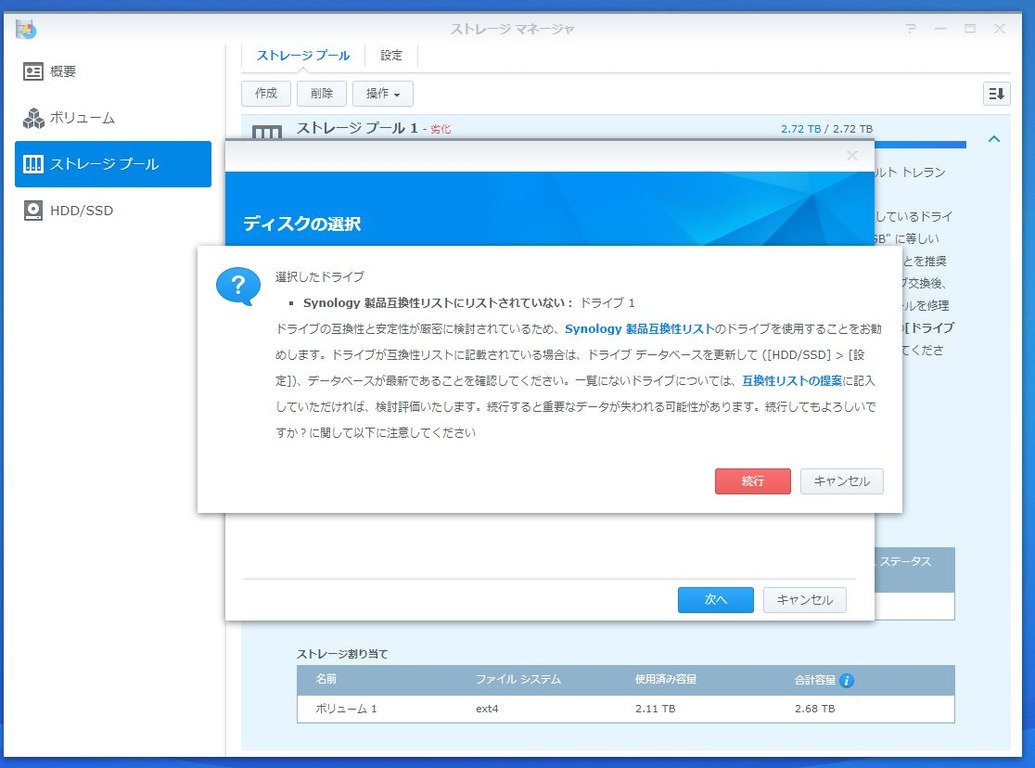Screen dimensions: 1035x768
Task: Click the ファイル システム column header
Action: tap(518, 679)
